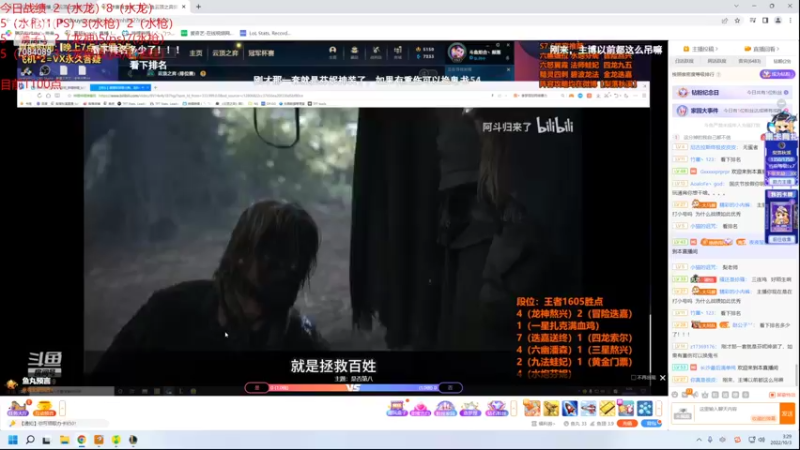
Task: Select the 日活跃度 daily activity tab
Action: [684, 61]
